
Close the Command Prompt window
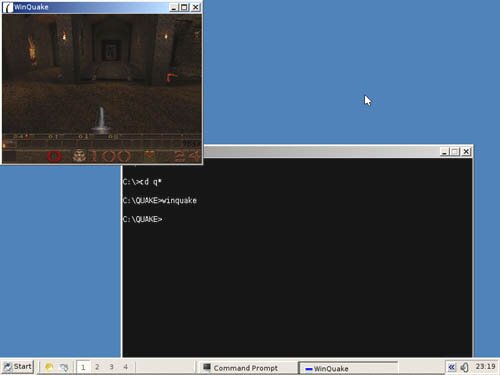tap(466, 152)
